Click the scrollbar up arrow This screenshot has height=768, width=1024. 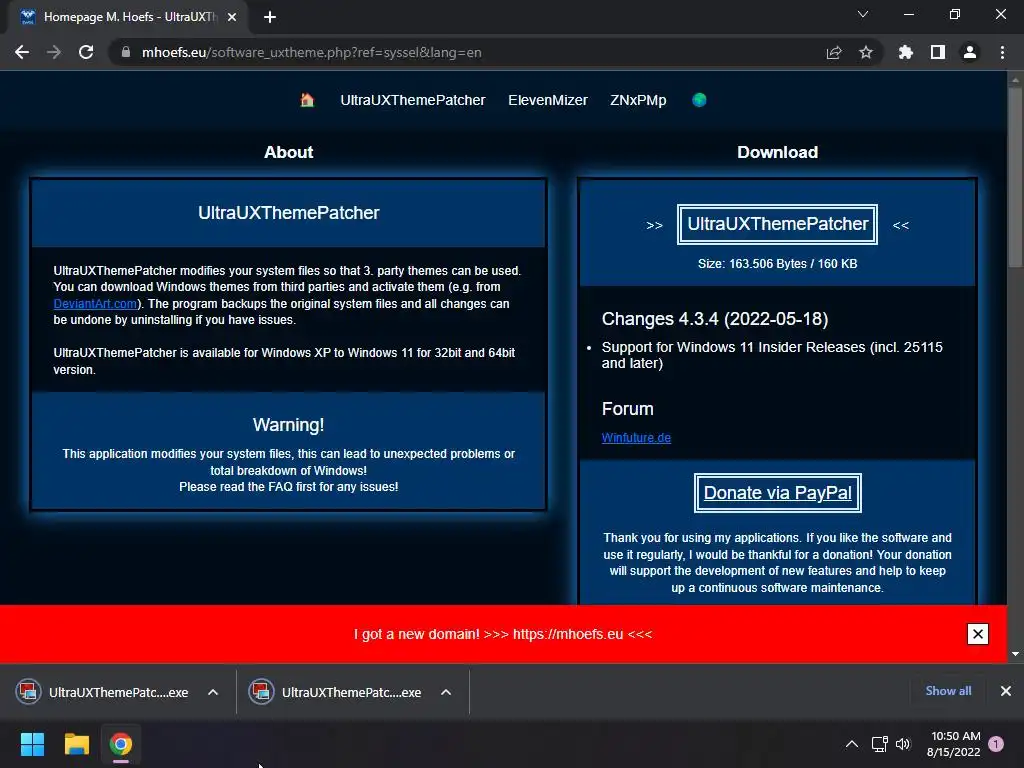pos(1015,80)
